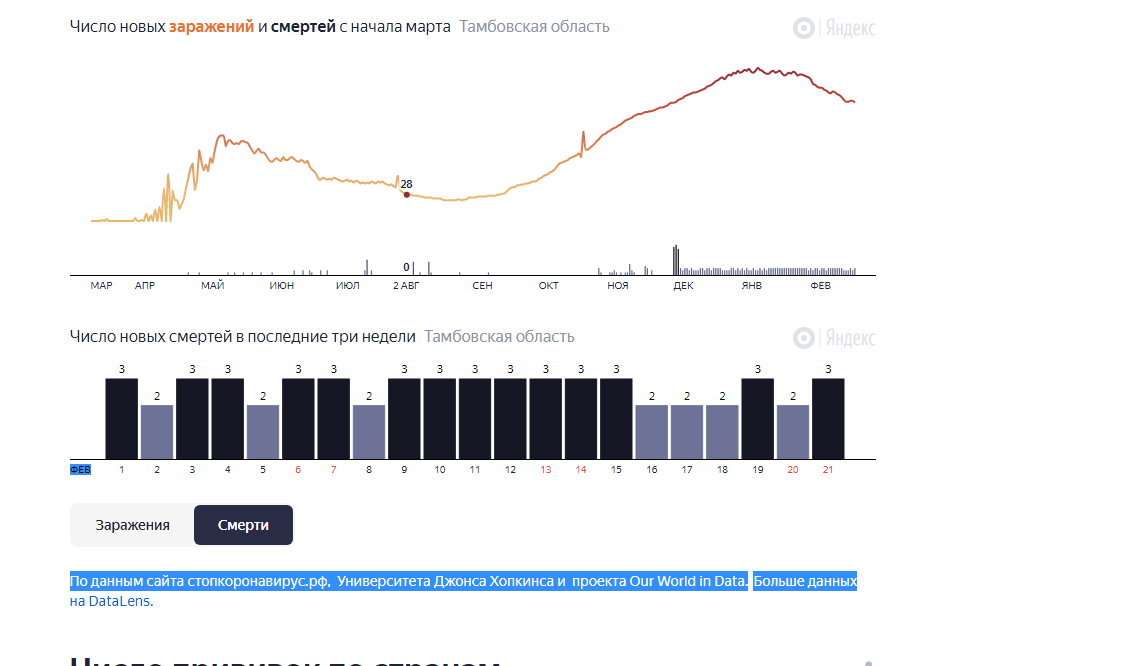Click Тамбовская область next to the three-week deaths title
1121x666 pixels.
pos(499,337)
